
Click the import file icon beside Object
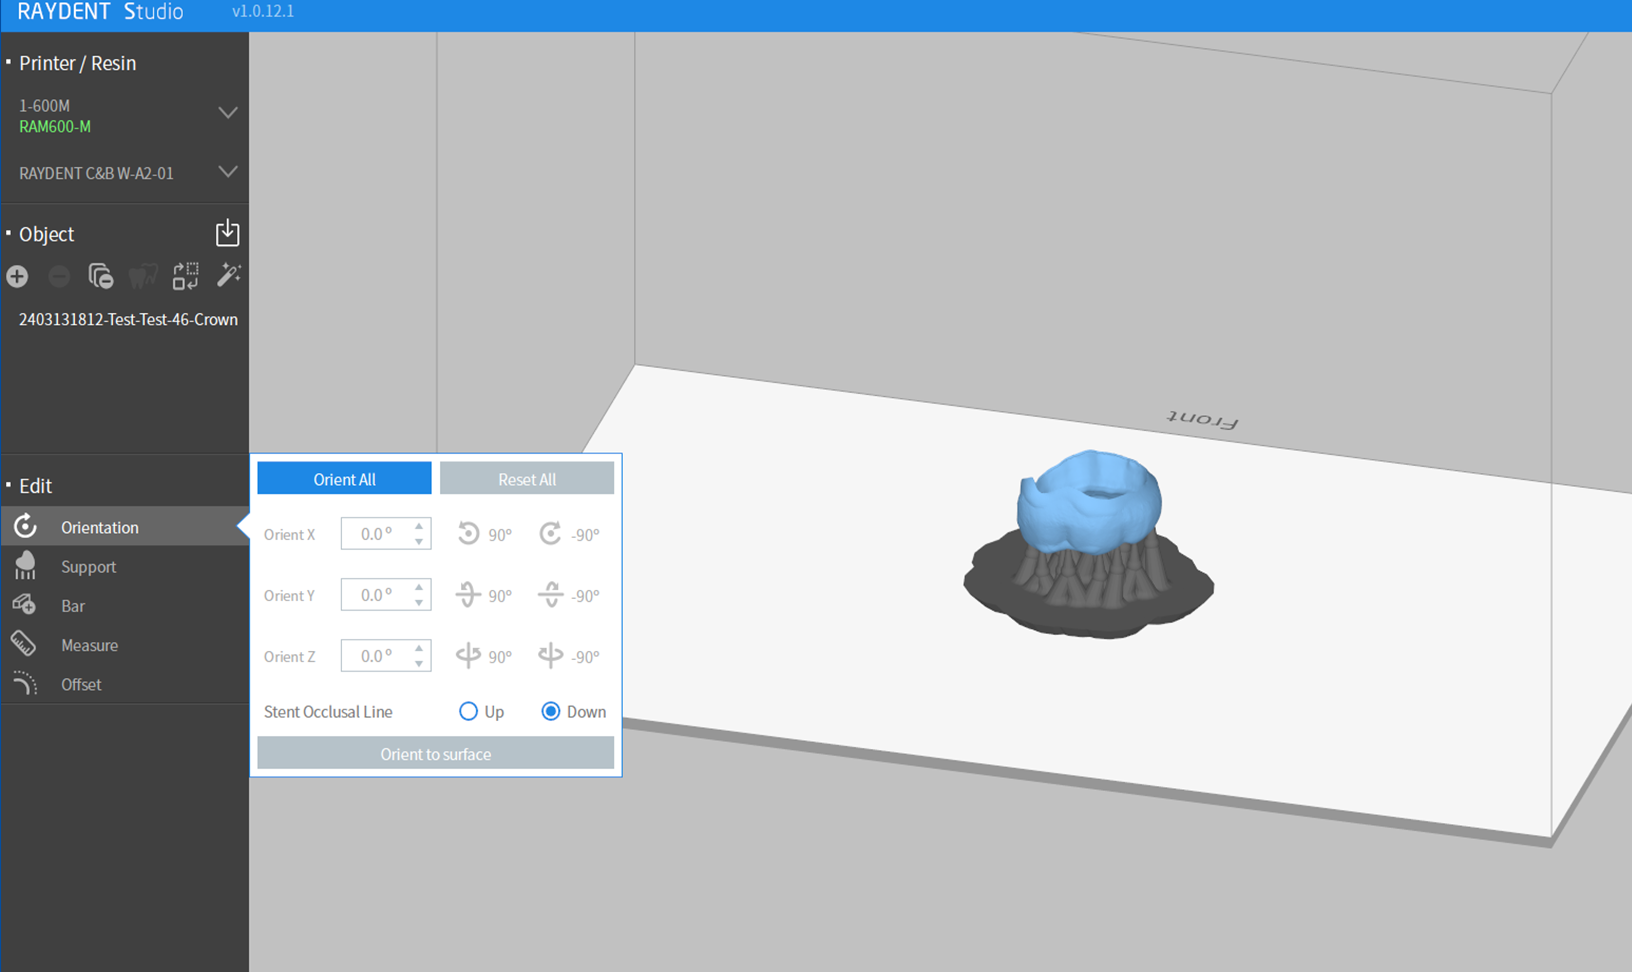tap(227, 233)
